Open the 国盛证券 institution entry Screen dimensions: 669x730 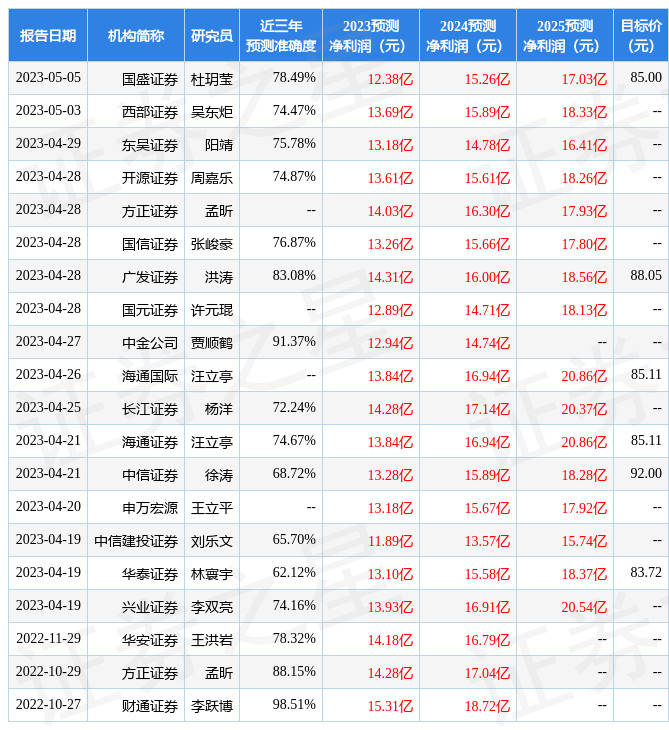(x=150, y=78)
